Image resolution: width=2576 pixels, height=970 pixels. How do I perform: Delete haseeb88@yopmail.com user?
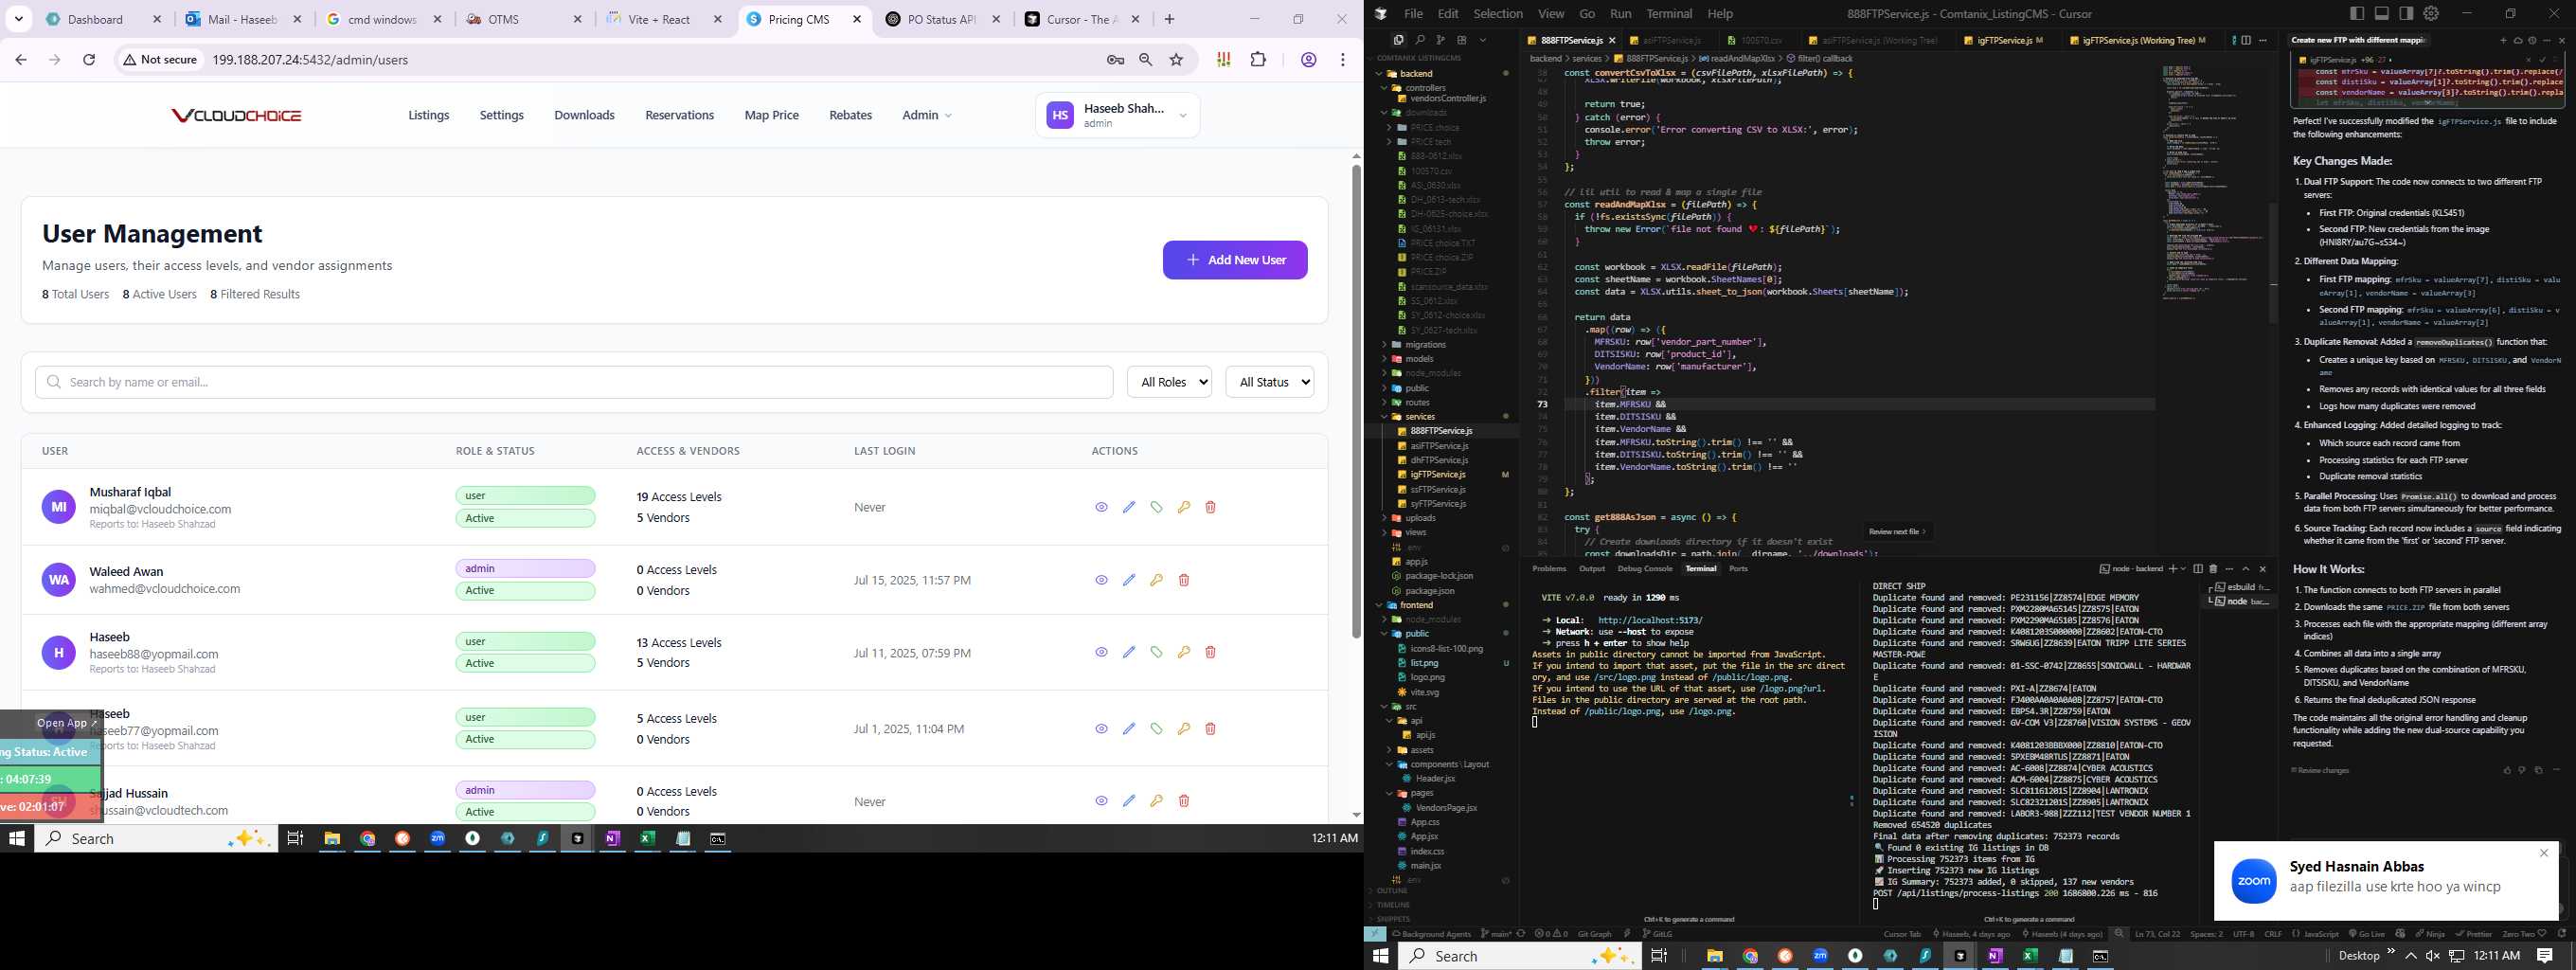[1210, 652]
